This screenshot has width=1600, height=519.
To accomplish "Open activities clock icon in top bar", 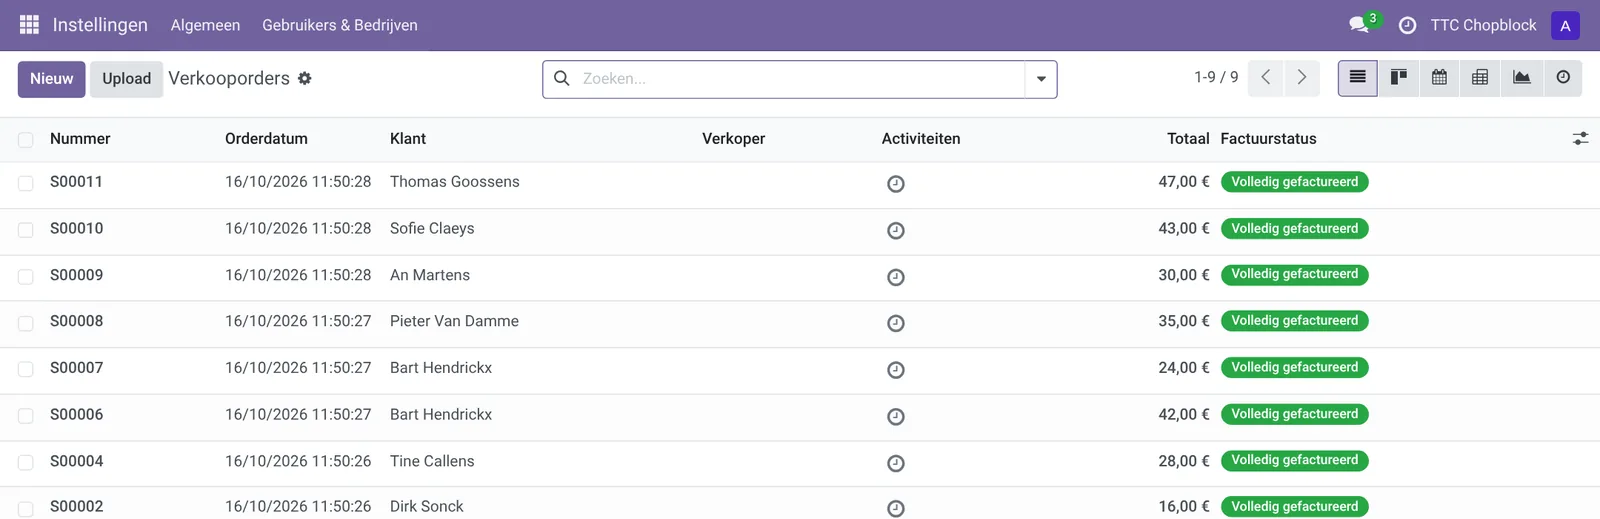I will pos(1407,26).
